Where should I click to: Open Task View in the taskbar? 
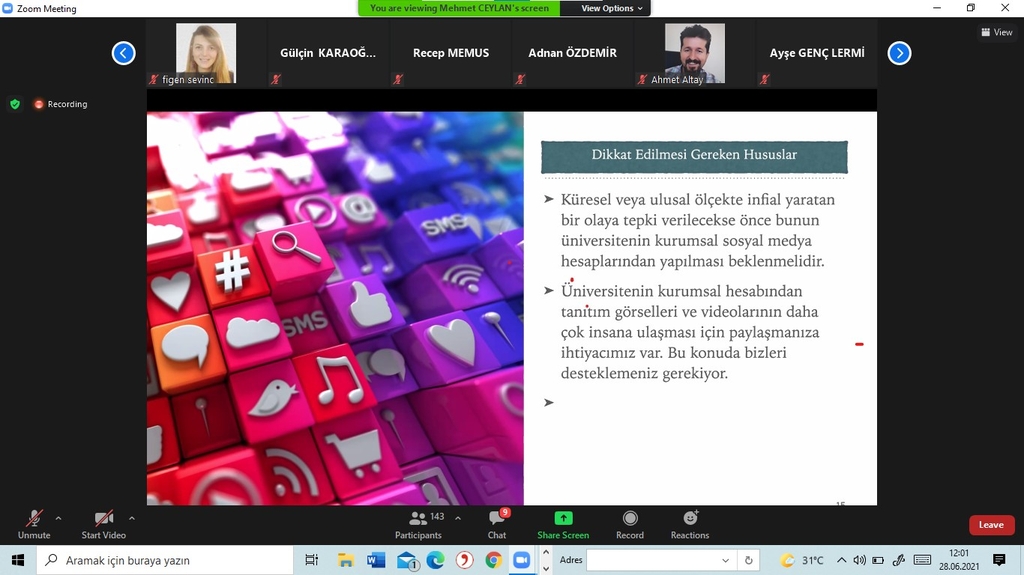tap(312, 560)
